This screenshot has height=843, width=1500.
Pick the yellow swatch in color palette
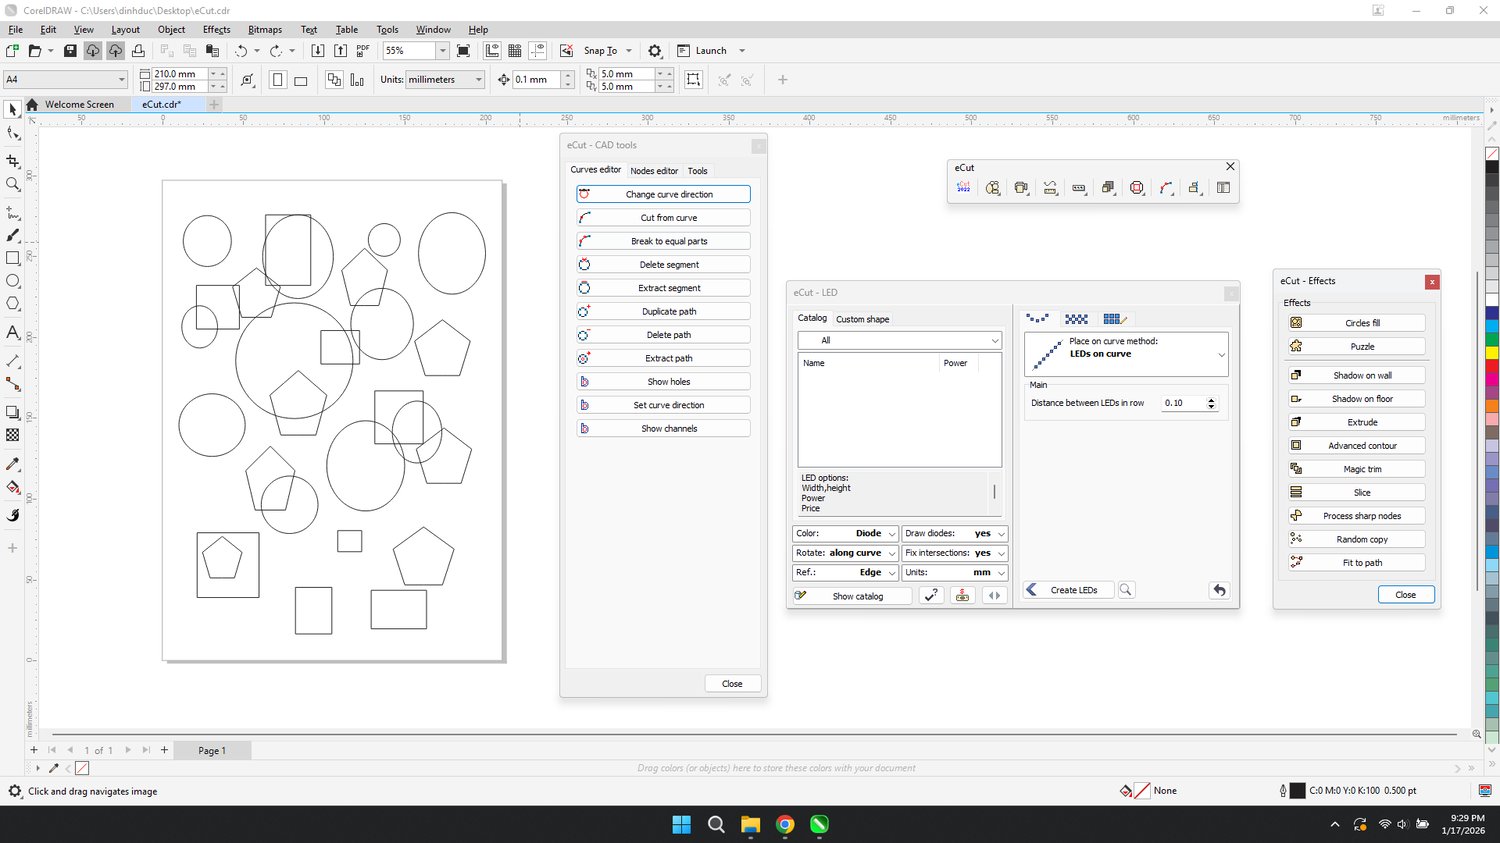coord(1492,353)
